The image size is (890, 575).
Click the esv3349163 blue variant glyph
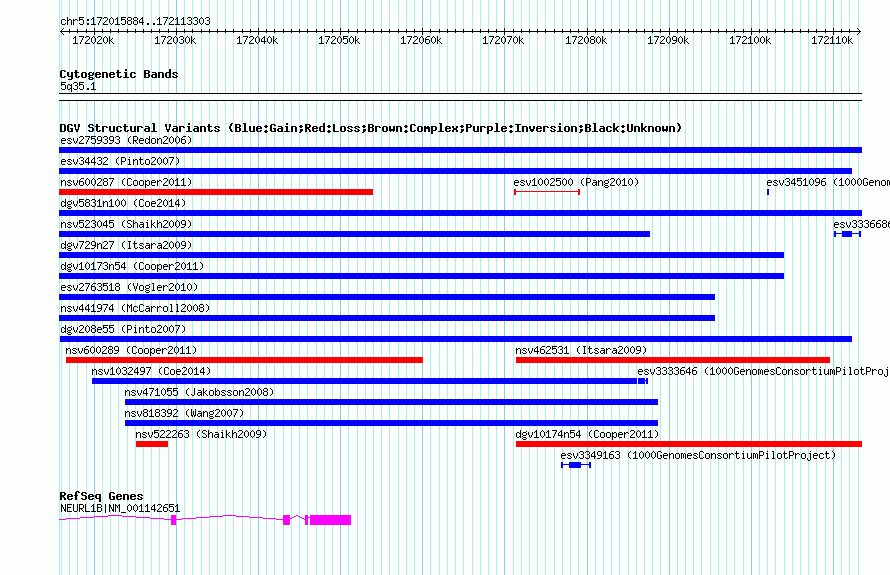coord(576,465)
